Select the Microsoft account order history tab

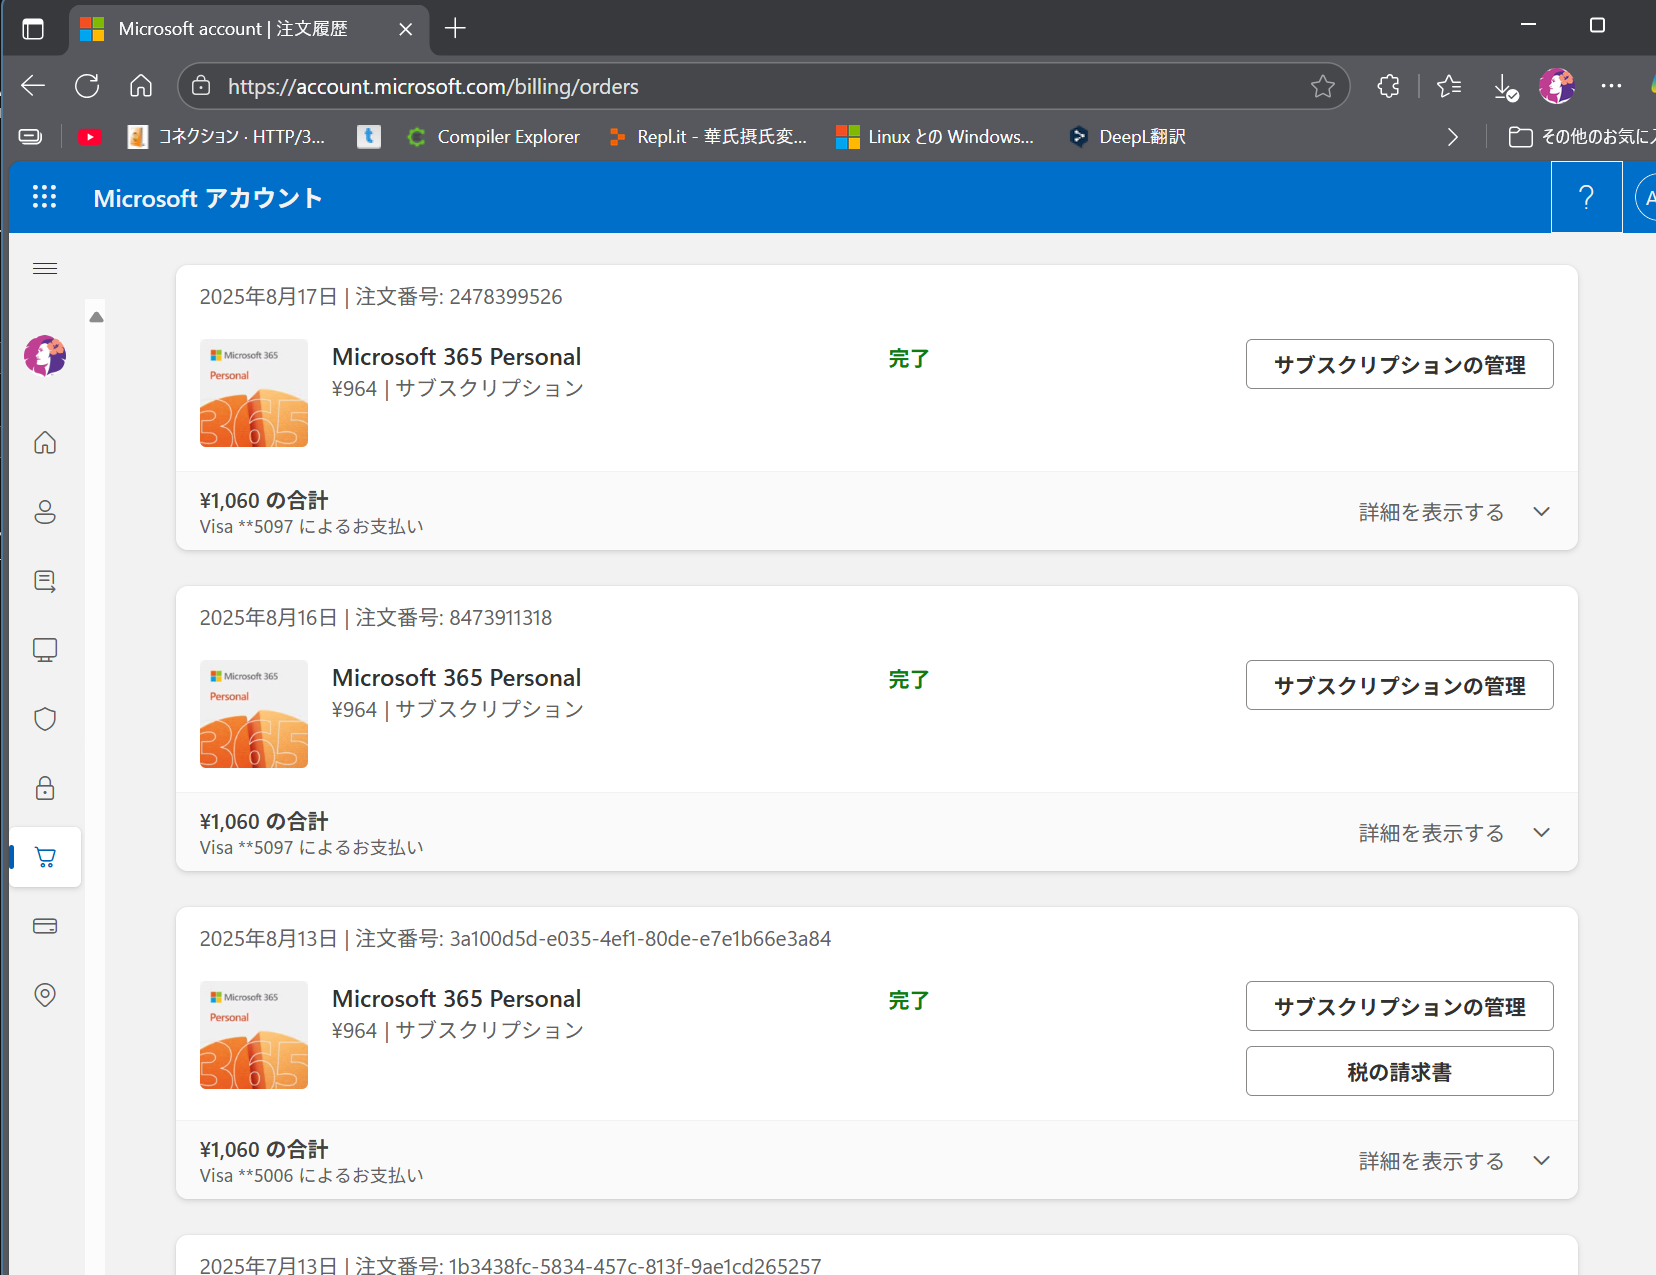pyautogui.click(x=248, y=29)
